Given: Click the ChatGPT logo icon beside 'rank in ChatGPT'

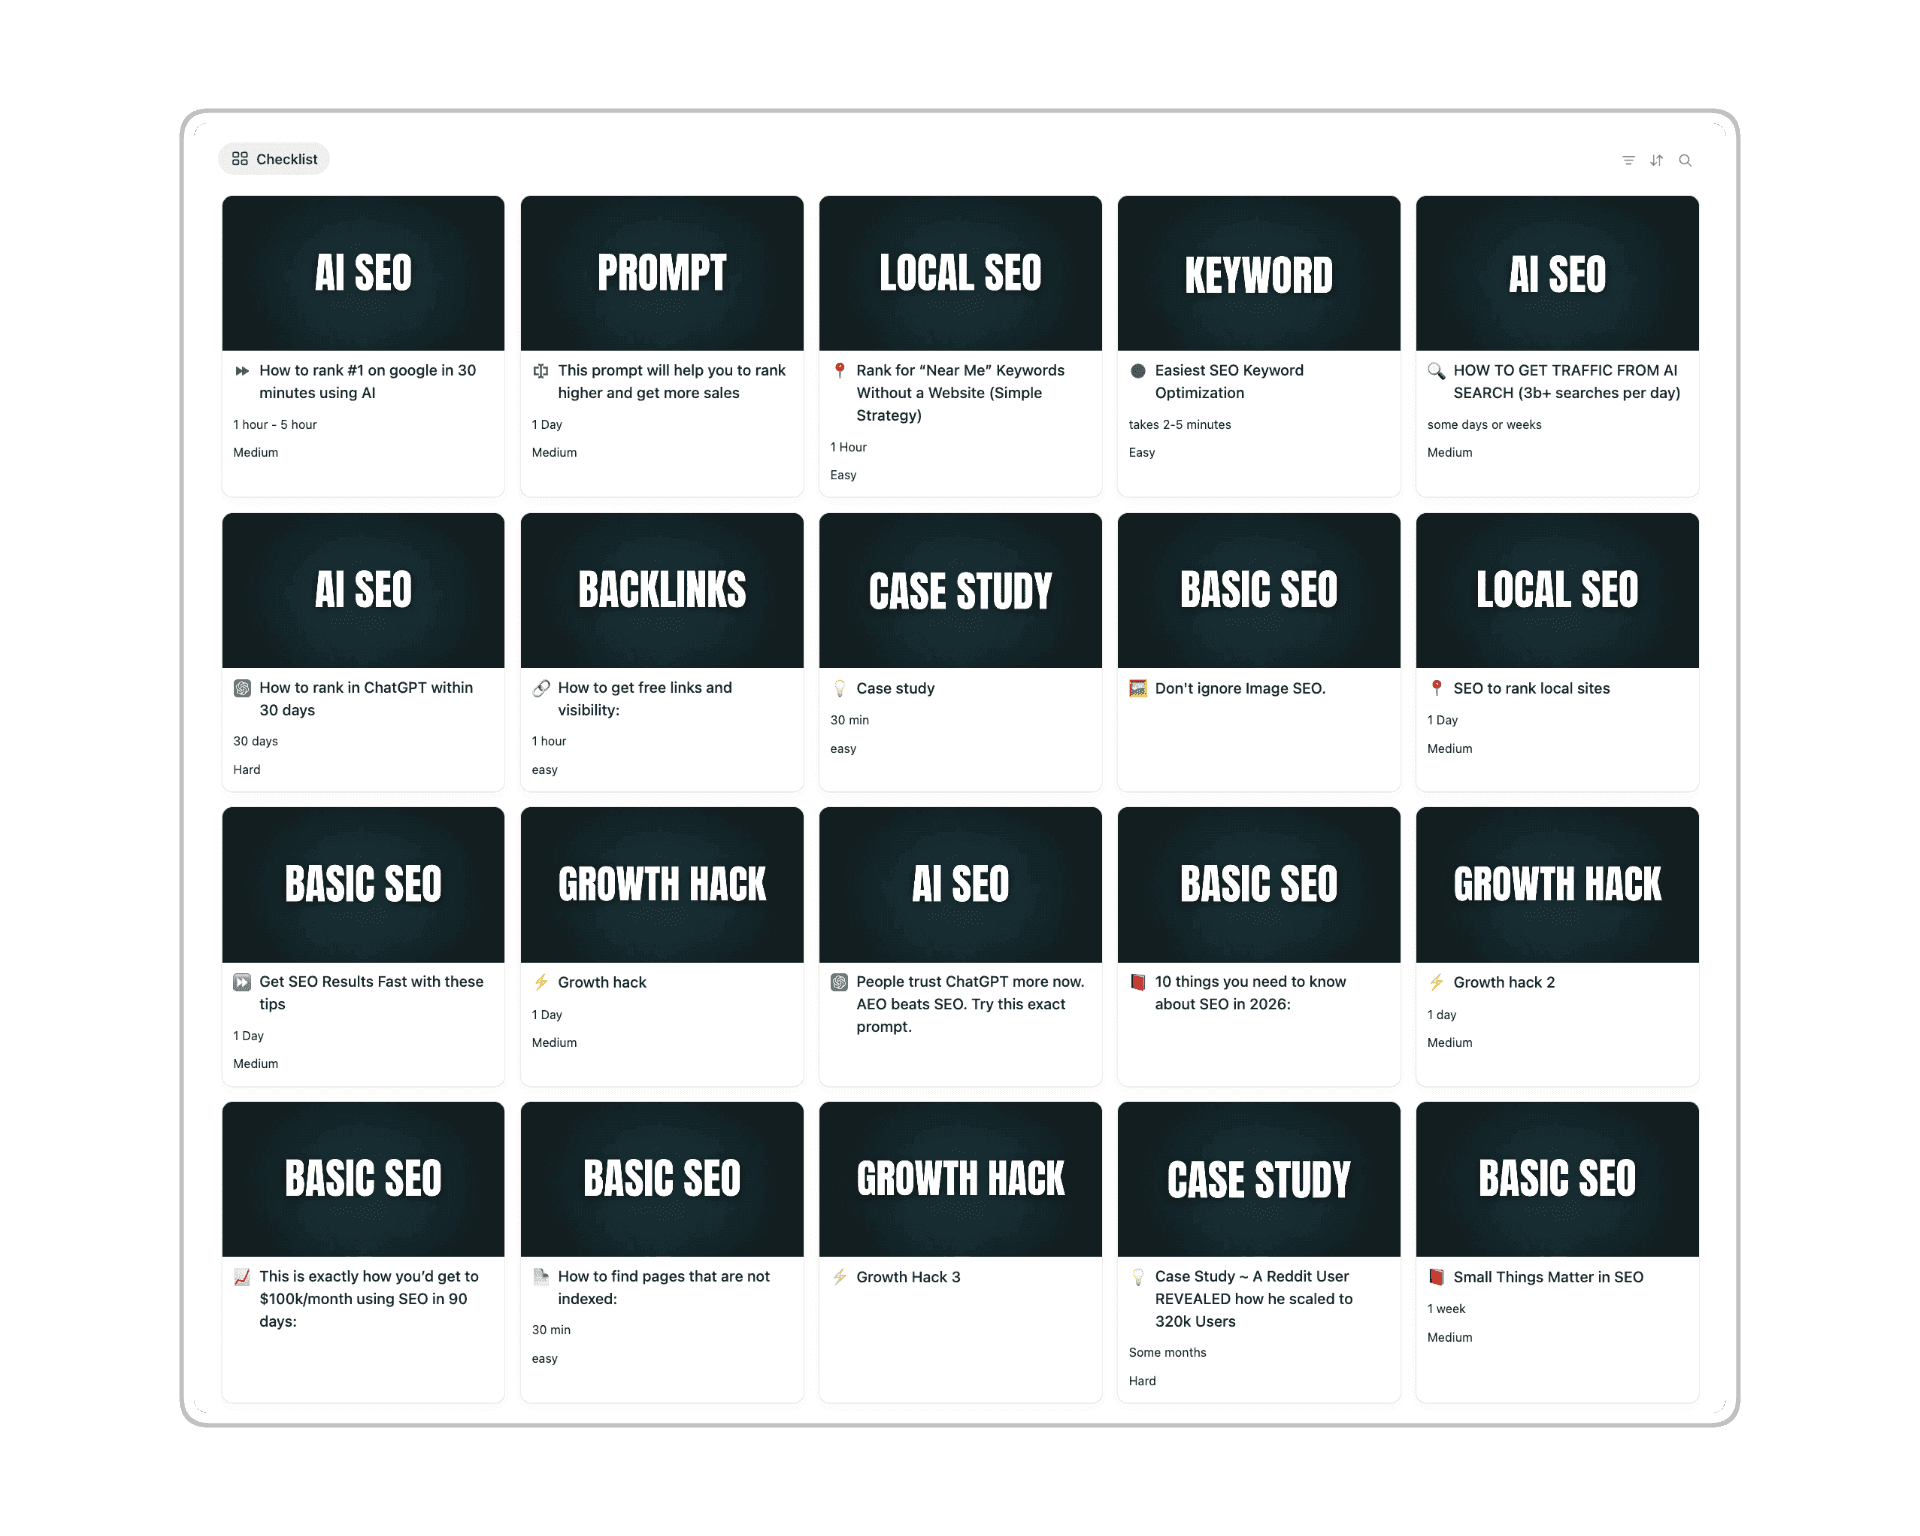Looking at the screenshot, I should click(x=242, y=688).
